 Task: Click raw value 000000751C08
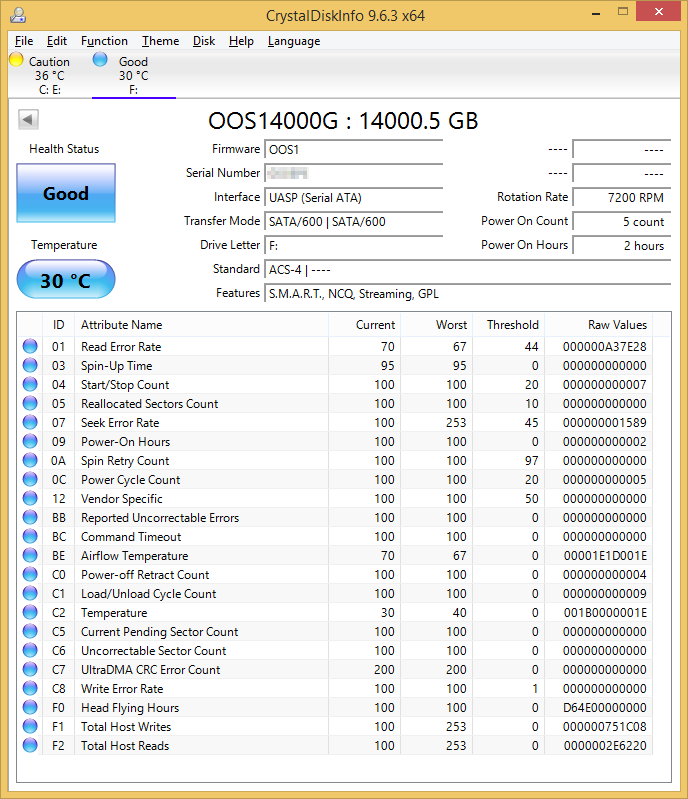point(604,727)
